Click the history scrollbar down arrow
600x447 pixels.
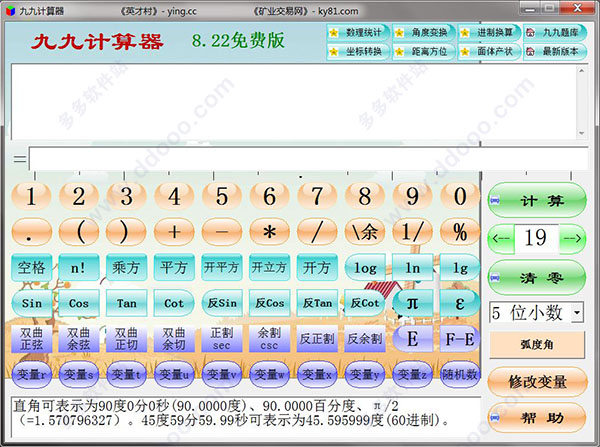click(582, 133)
